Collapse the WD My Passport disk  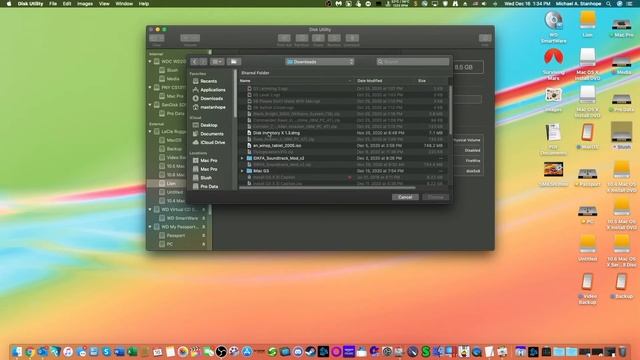[150, 227]
